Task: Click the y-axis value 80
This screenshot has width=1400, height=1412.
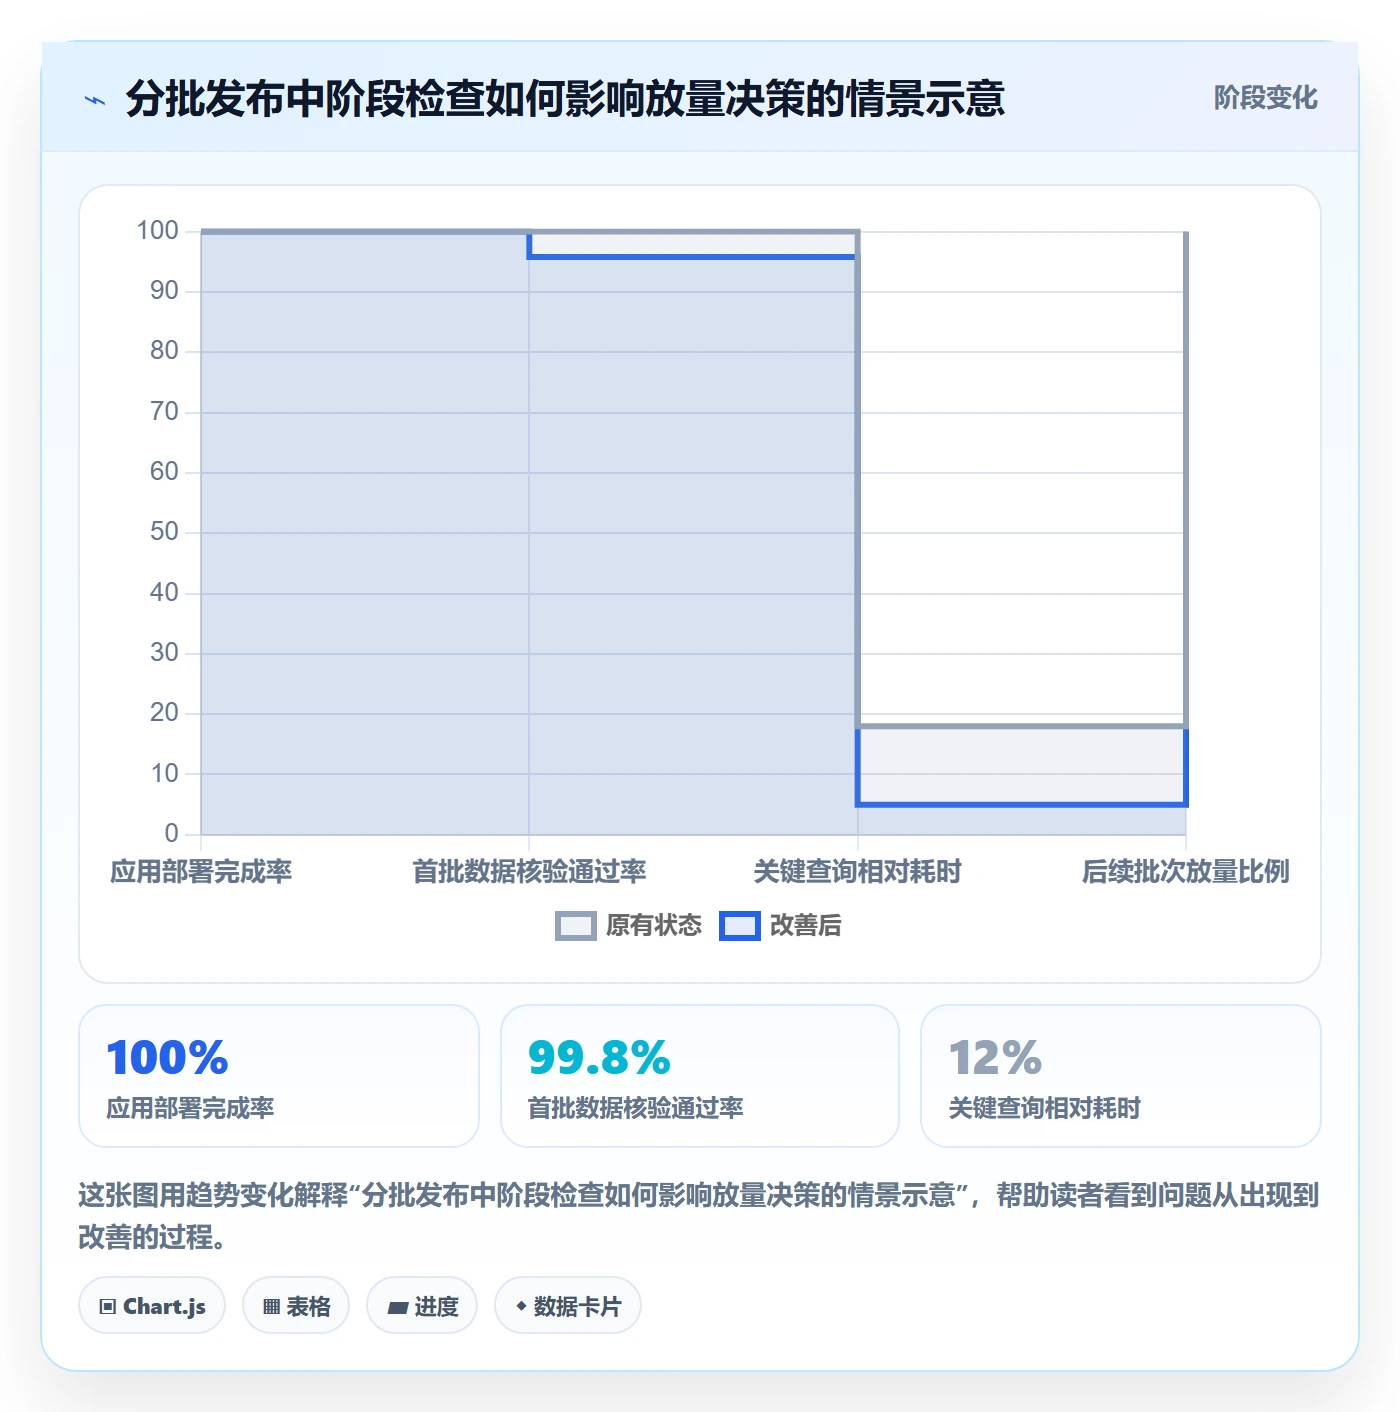Action: click(x=164, y=351)
